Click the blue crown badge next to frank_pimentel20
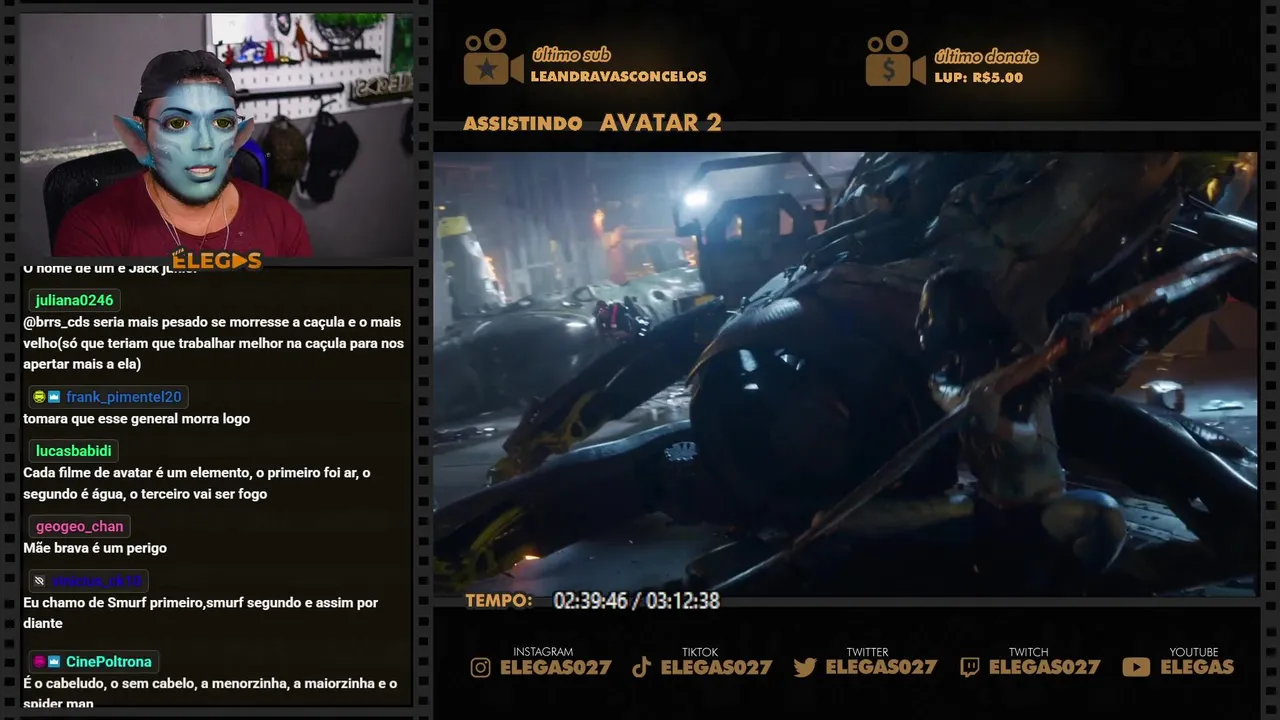 pyautogui.click(x=54, y=397)
